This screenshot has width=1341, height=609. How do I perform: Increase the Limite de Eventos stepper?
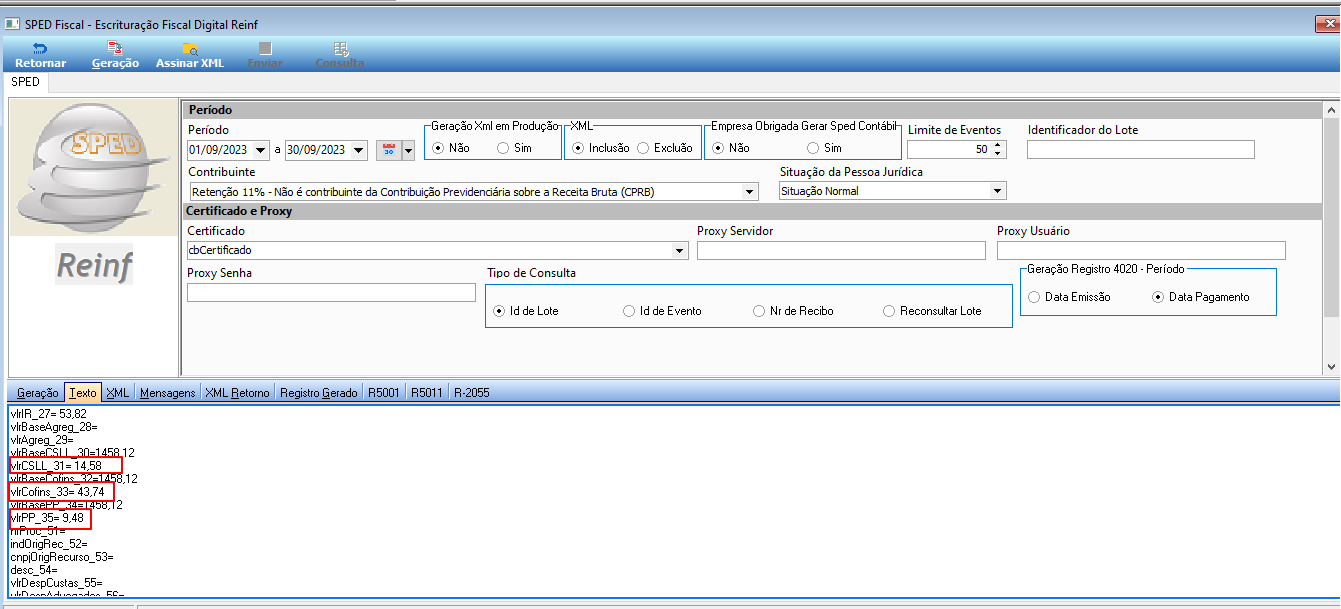point(999,145)
